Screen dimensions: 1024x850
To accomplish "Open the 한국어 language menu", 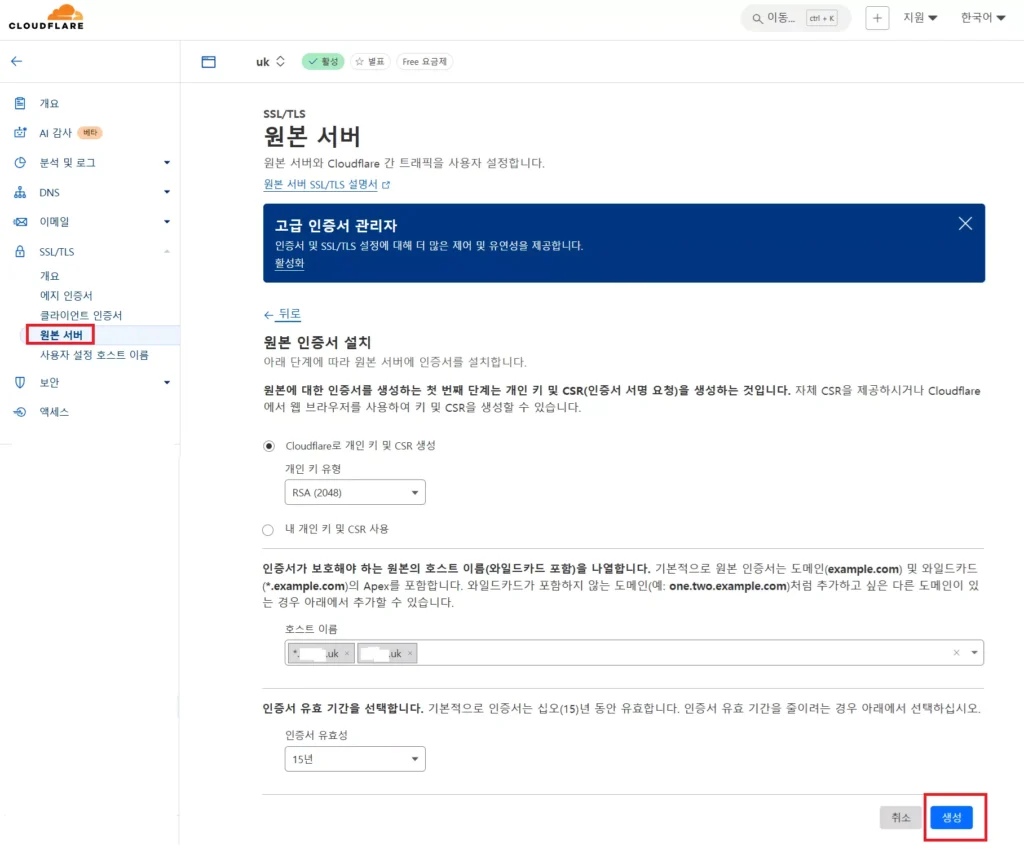I will [x=982, y=18].
